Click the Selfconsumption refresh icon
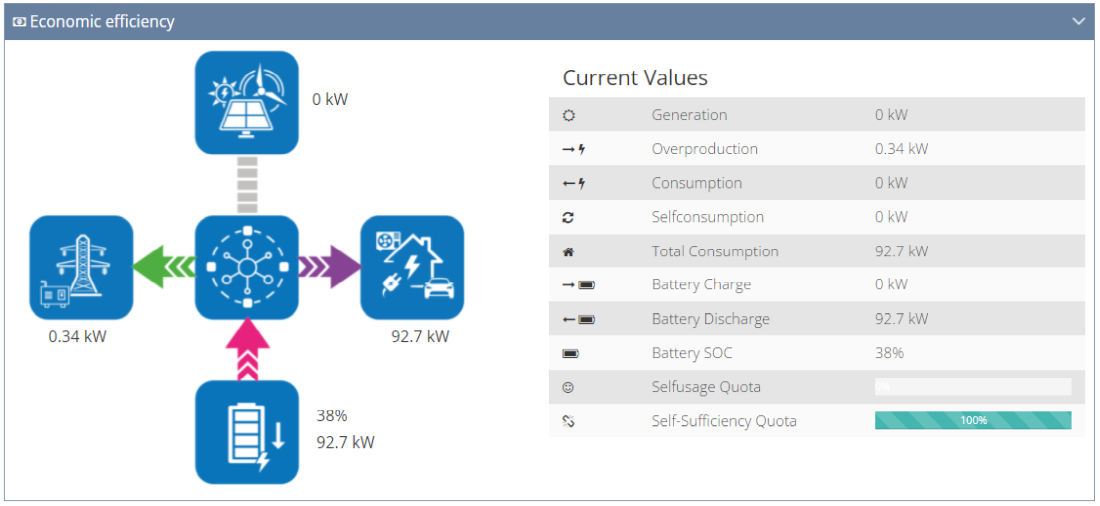Screen dimensions: 1100x506 coord(569,217)
